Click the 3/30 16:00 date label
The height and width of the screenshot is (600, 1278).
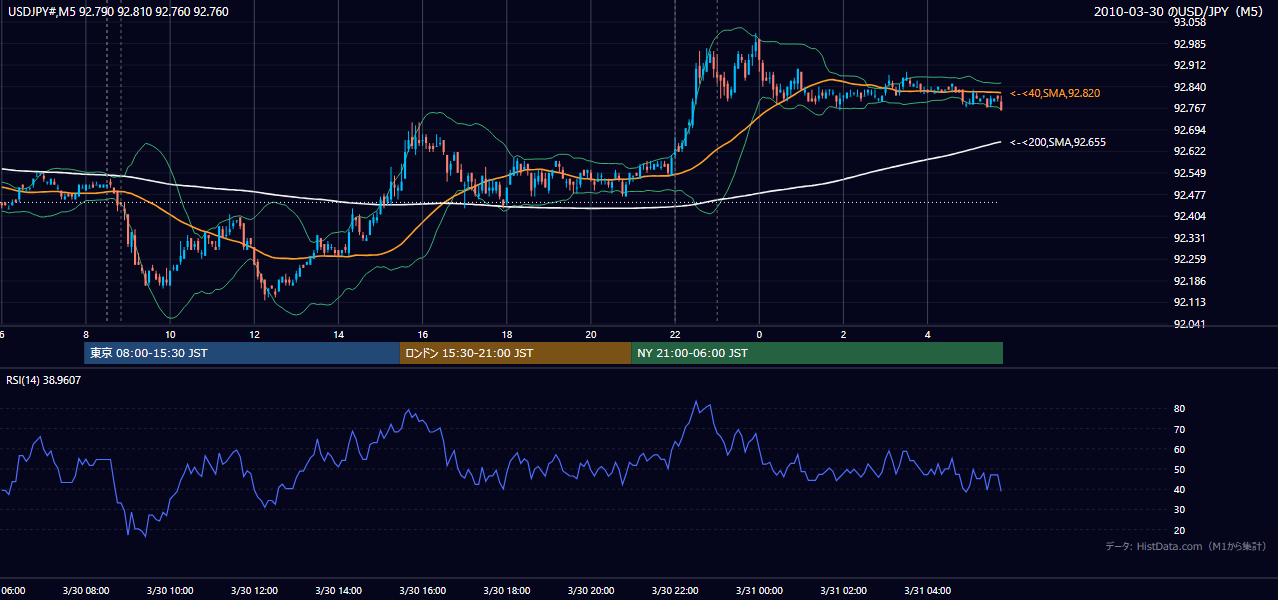point(422,590)
